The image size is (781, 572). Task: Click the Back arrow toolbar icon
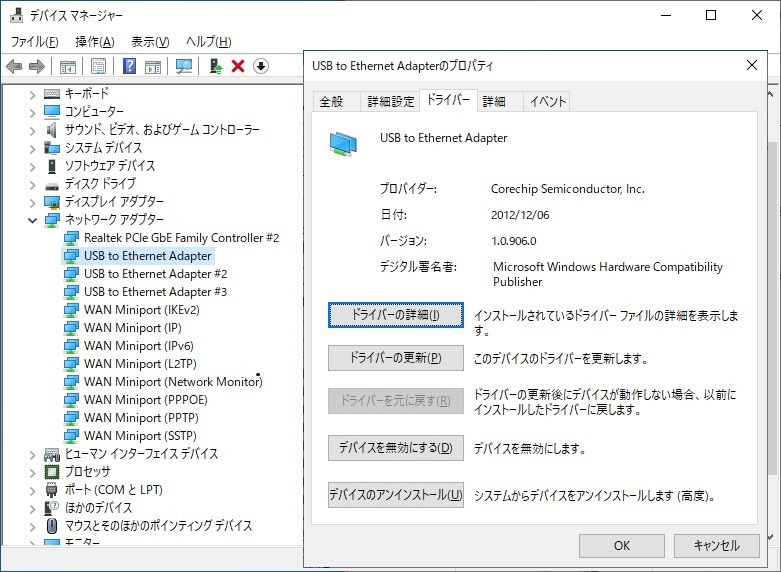(x=14, y=66)
